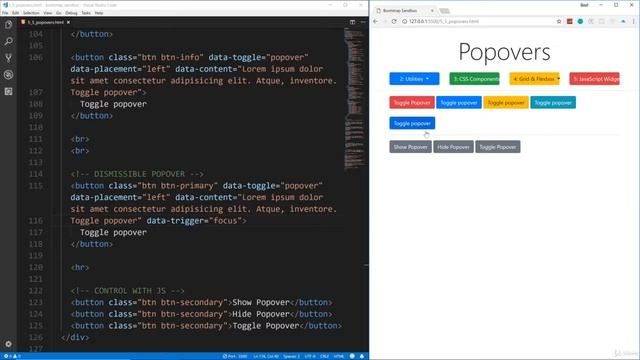Click the red Toggle Popover button
Viewport: 640px width, 360px height.
[412, 102]
